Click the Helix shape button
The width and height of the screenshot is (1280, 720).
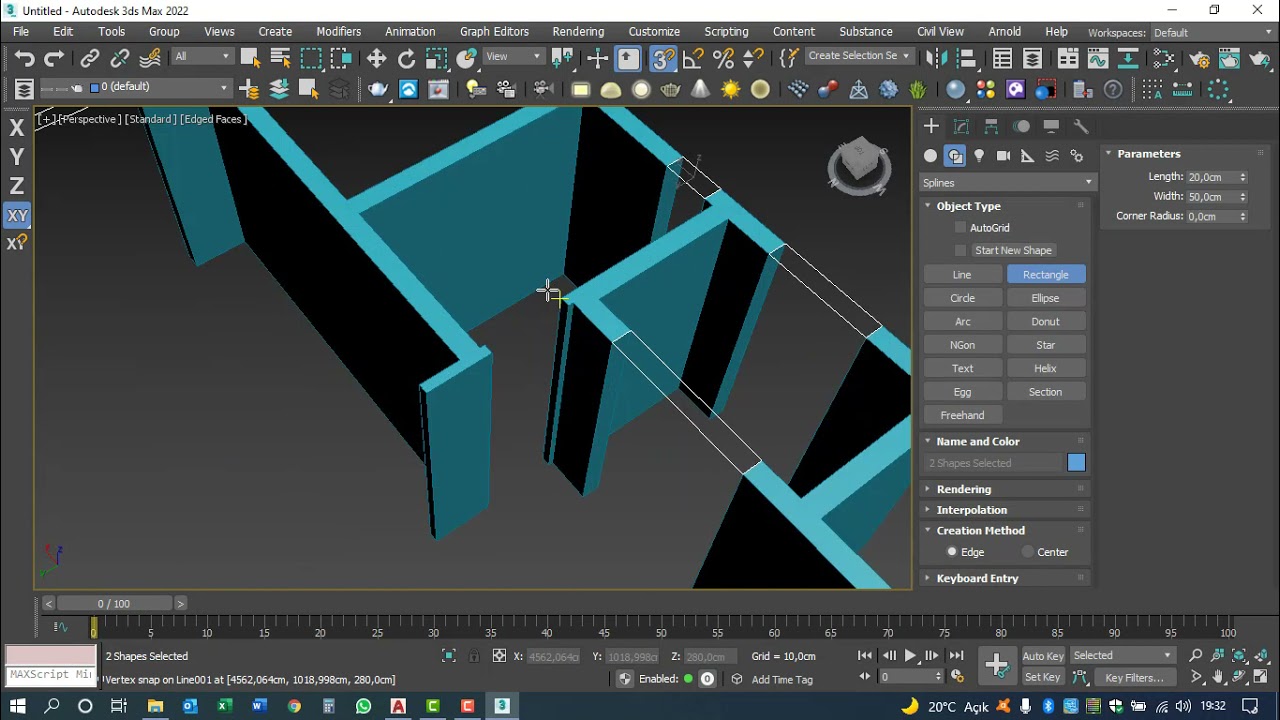[x=1045, y=368]
